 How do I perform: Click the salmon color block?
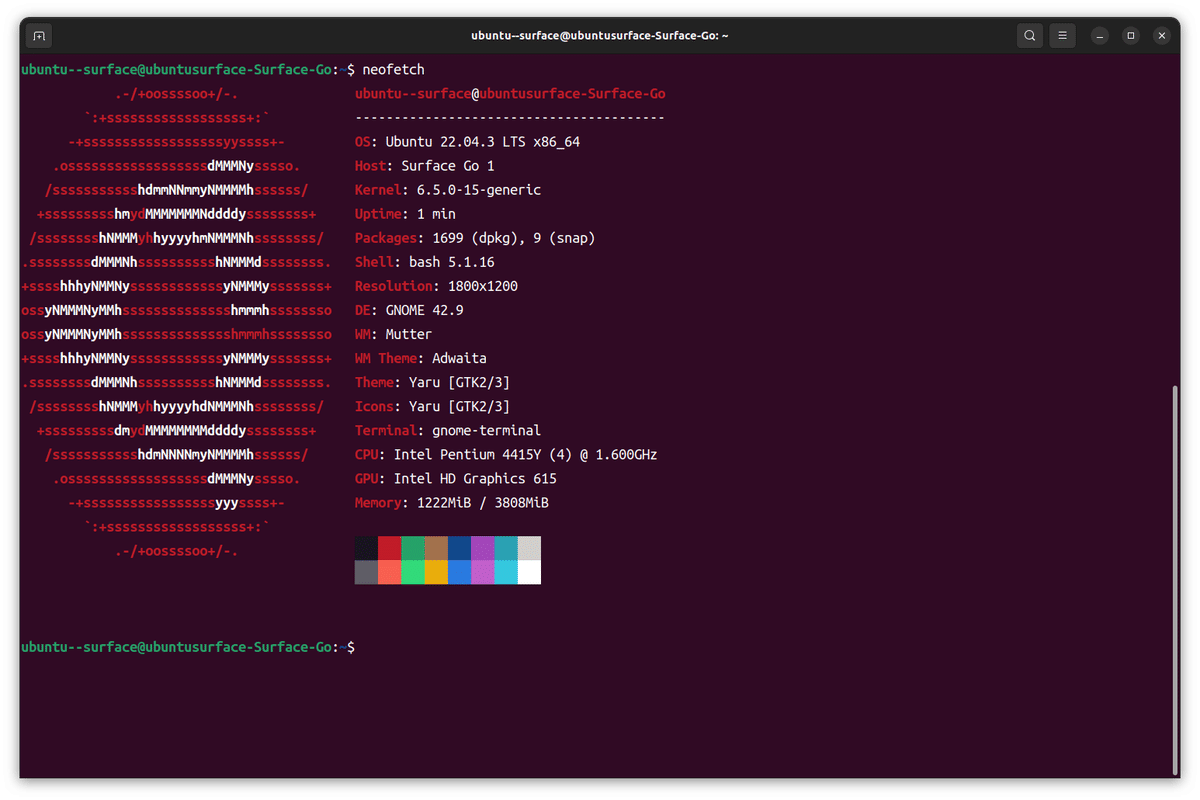pyautogui.click(x=389, y=572)
